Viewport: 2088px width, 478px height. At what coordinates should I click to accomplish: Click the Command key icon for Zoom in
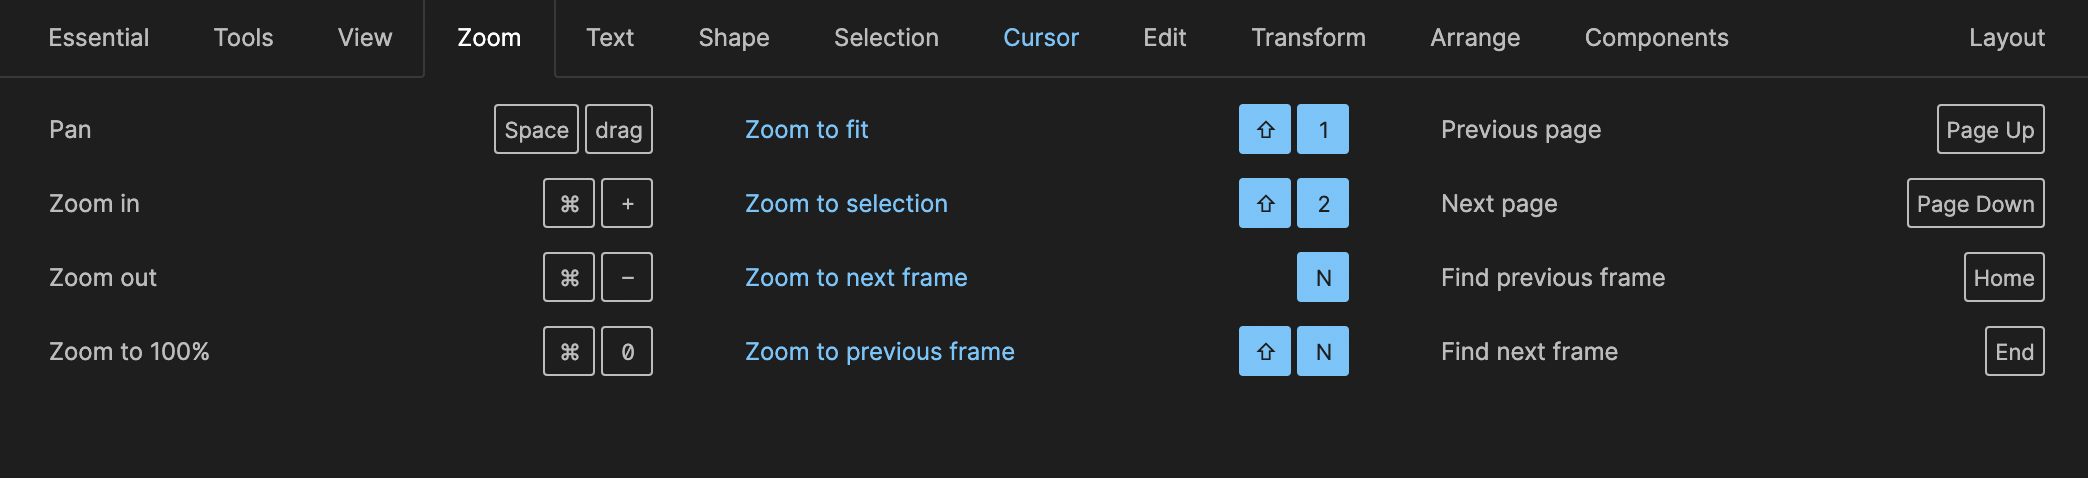tap(569, 203)
